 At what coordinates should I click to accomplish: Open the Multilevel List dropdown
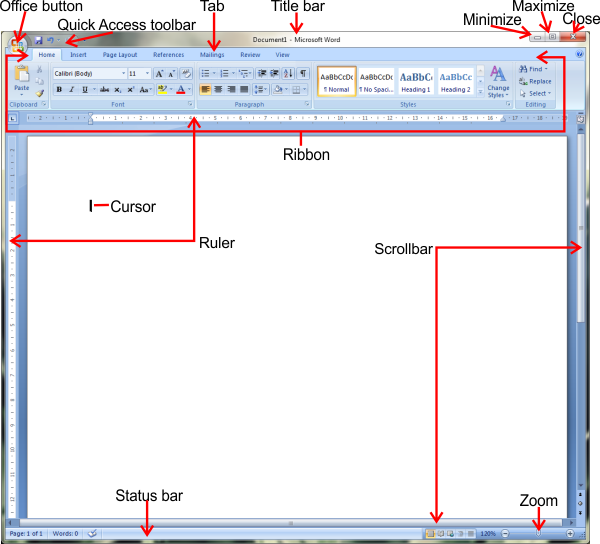[x=245, y=73]
